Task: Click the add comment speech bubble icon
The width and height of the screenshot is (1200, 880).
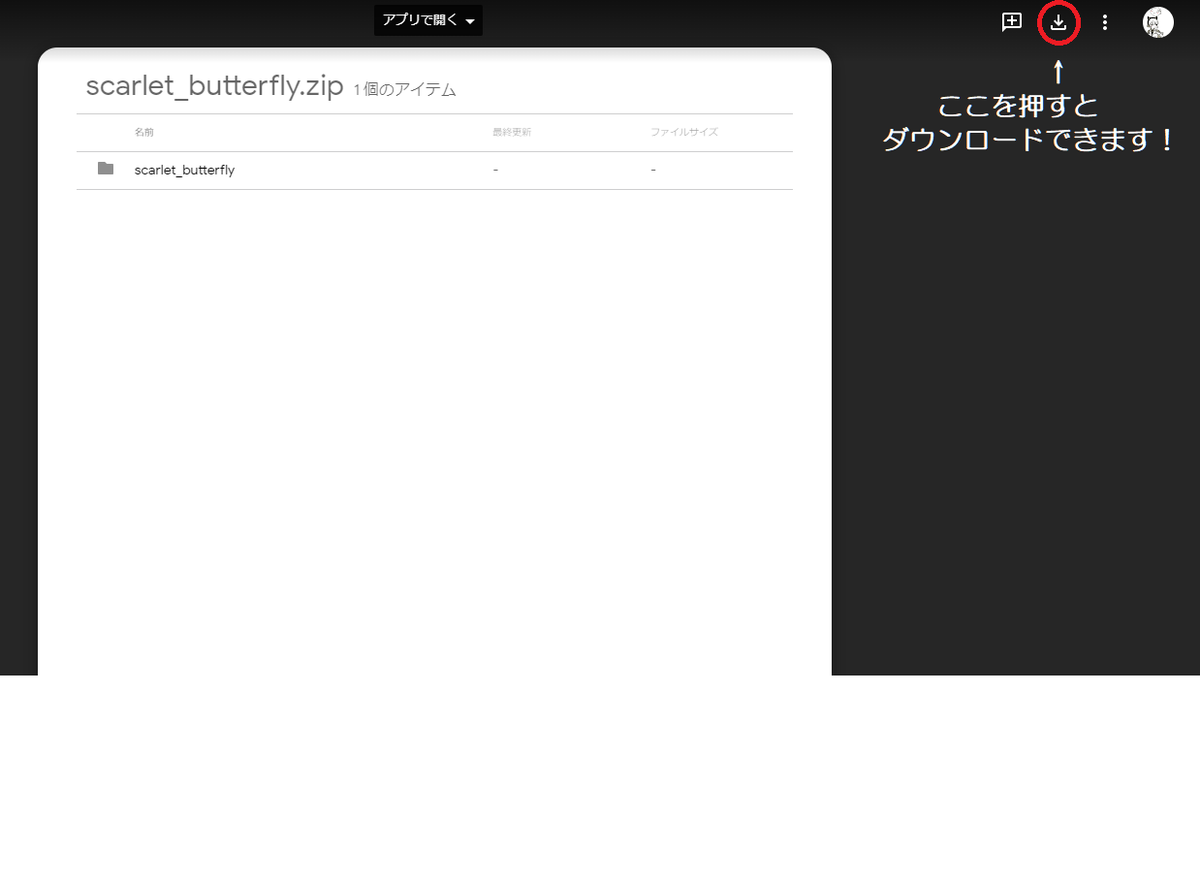Action: point(1010,21)
